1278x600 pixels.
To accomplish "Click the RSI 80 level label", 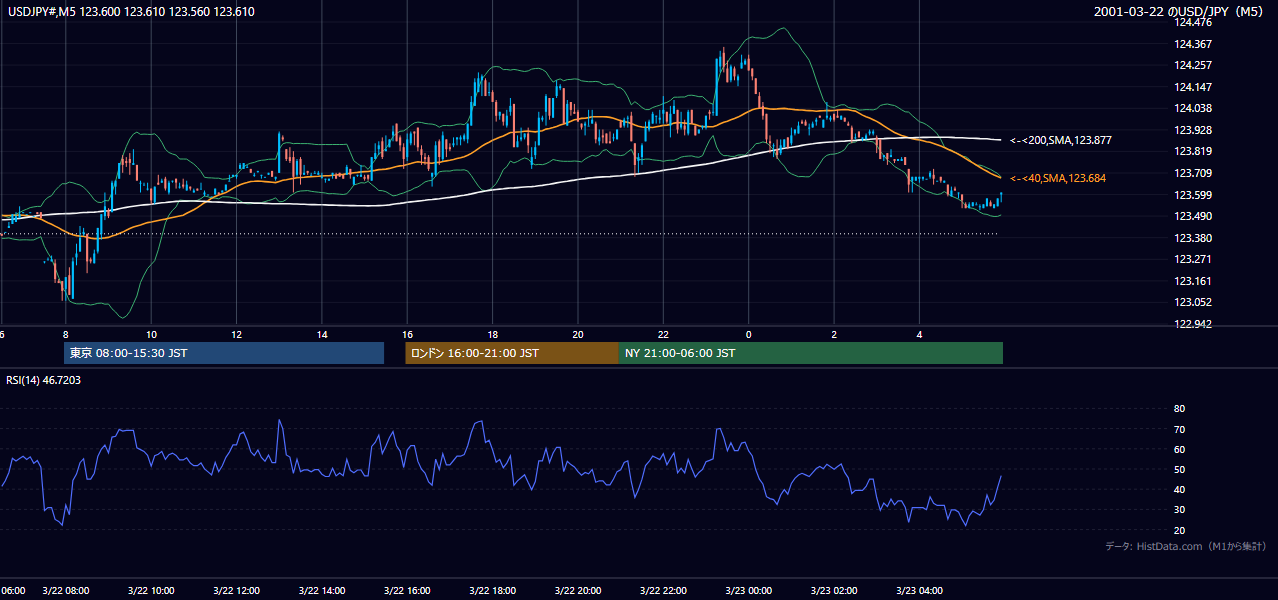I will point(1179,409).
